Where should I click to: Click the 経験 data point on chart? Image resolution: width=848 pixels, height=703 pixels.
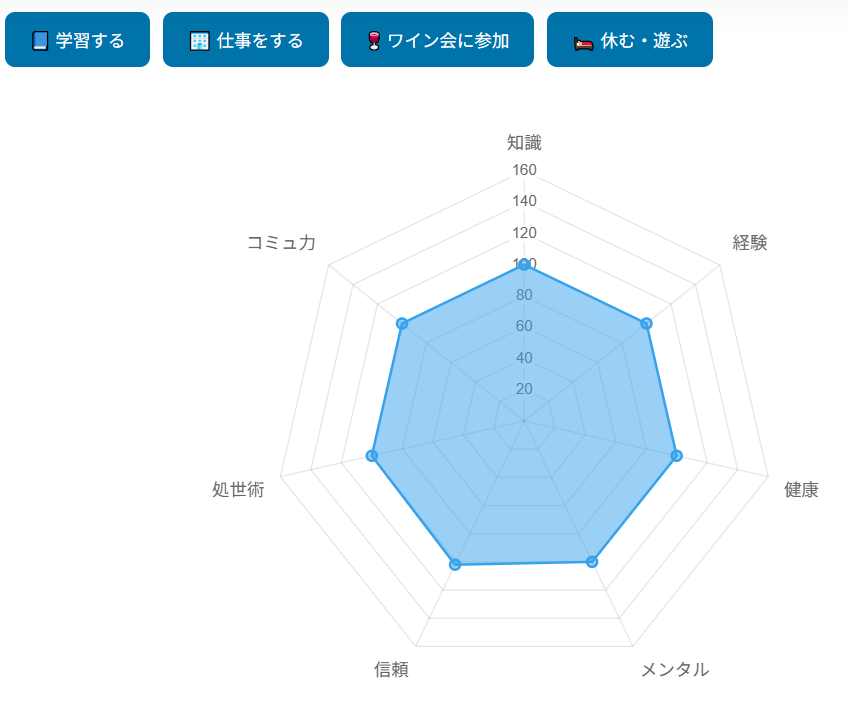(646, 323)
